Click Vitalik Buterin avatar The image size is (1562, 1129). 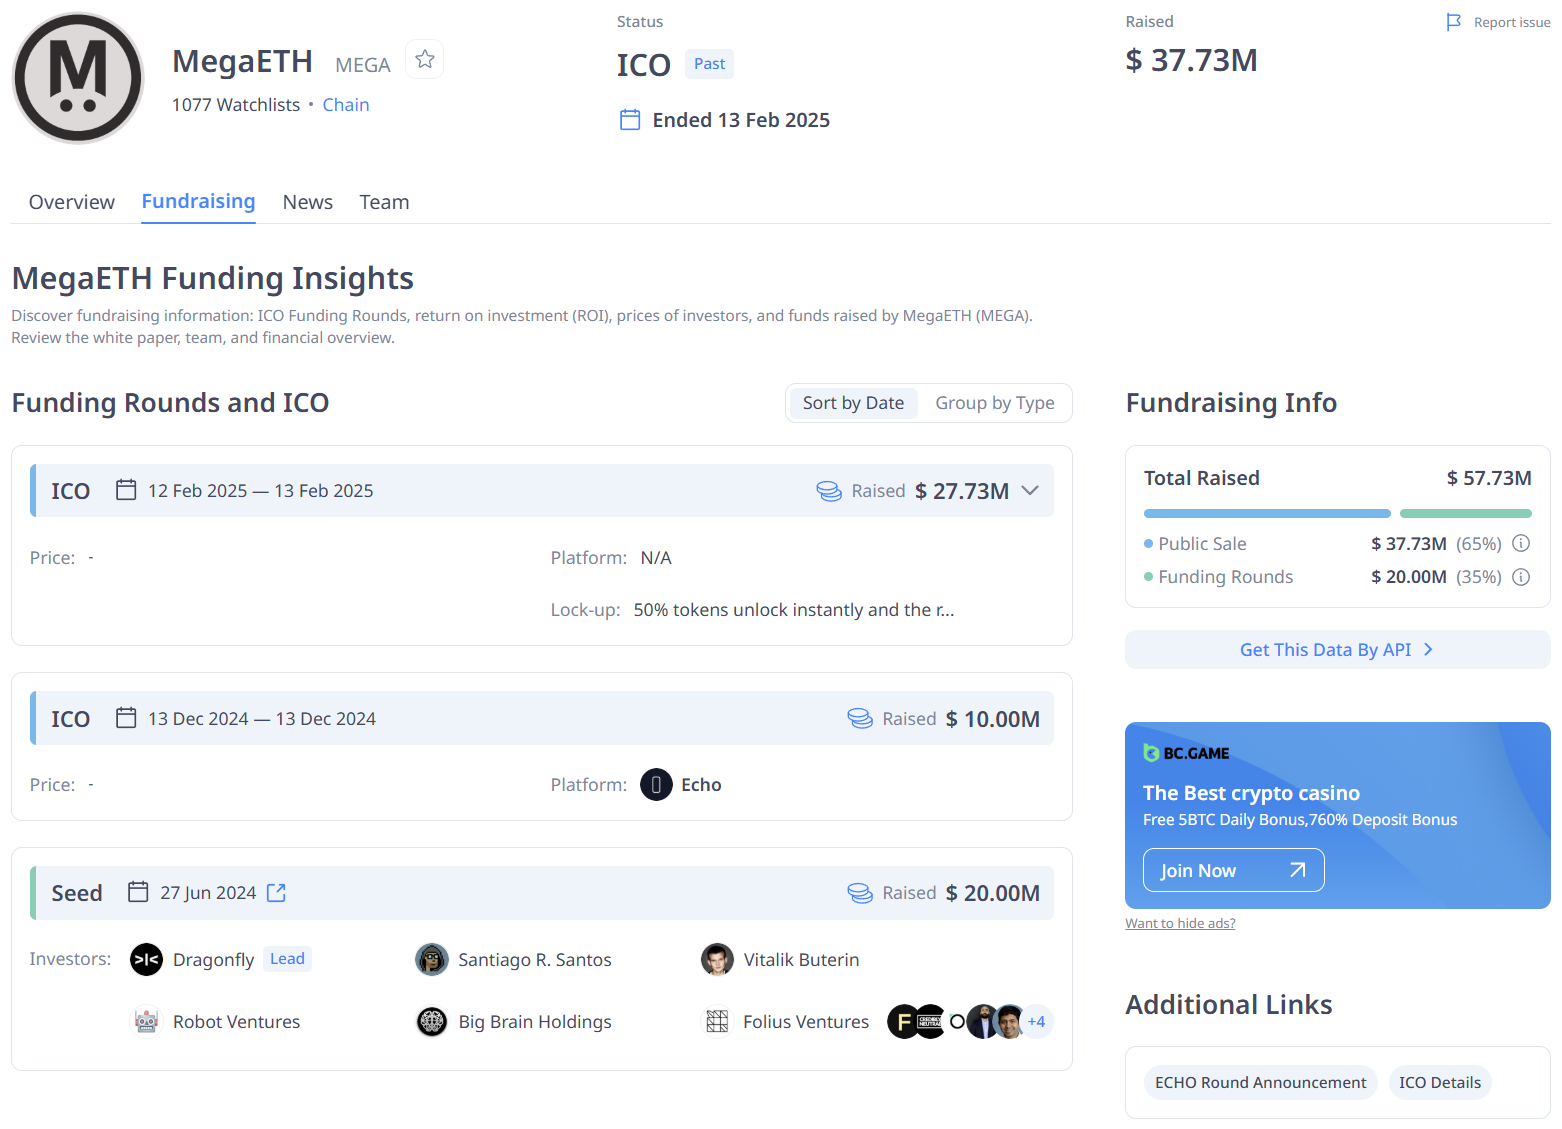click(717, 960)
